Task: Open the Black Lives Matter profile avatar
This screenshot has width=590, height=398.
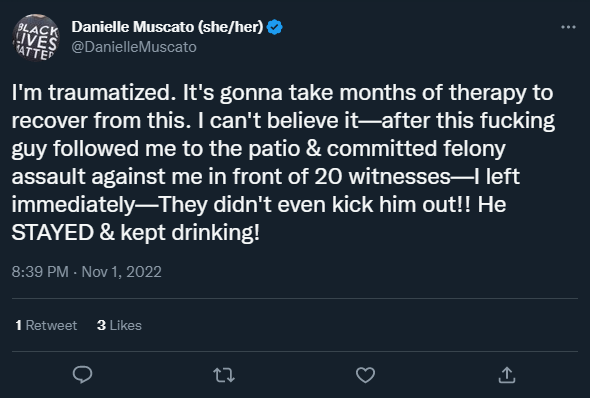Action: click(x=36, y=38)
